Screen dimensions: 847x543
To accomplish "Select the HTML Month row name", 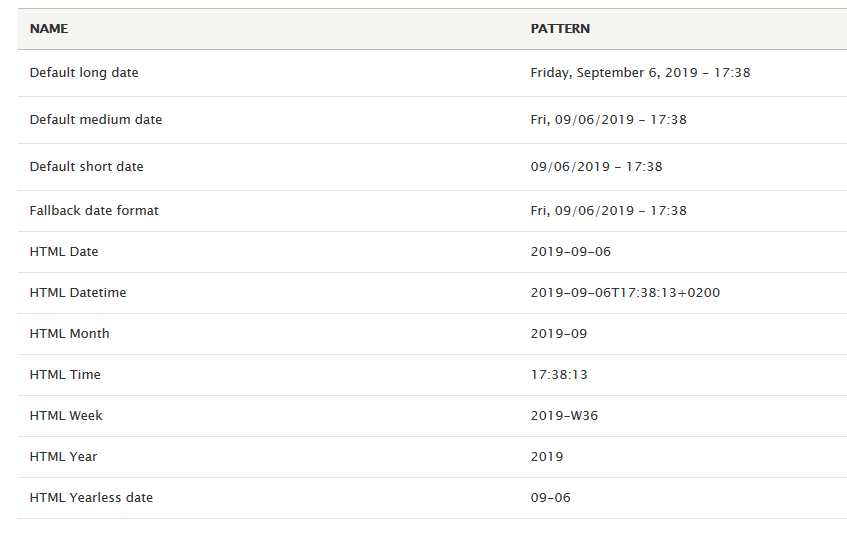I will click(69, 334).
